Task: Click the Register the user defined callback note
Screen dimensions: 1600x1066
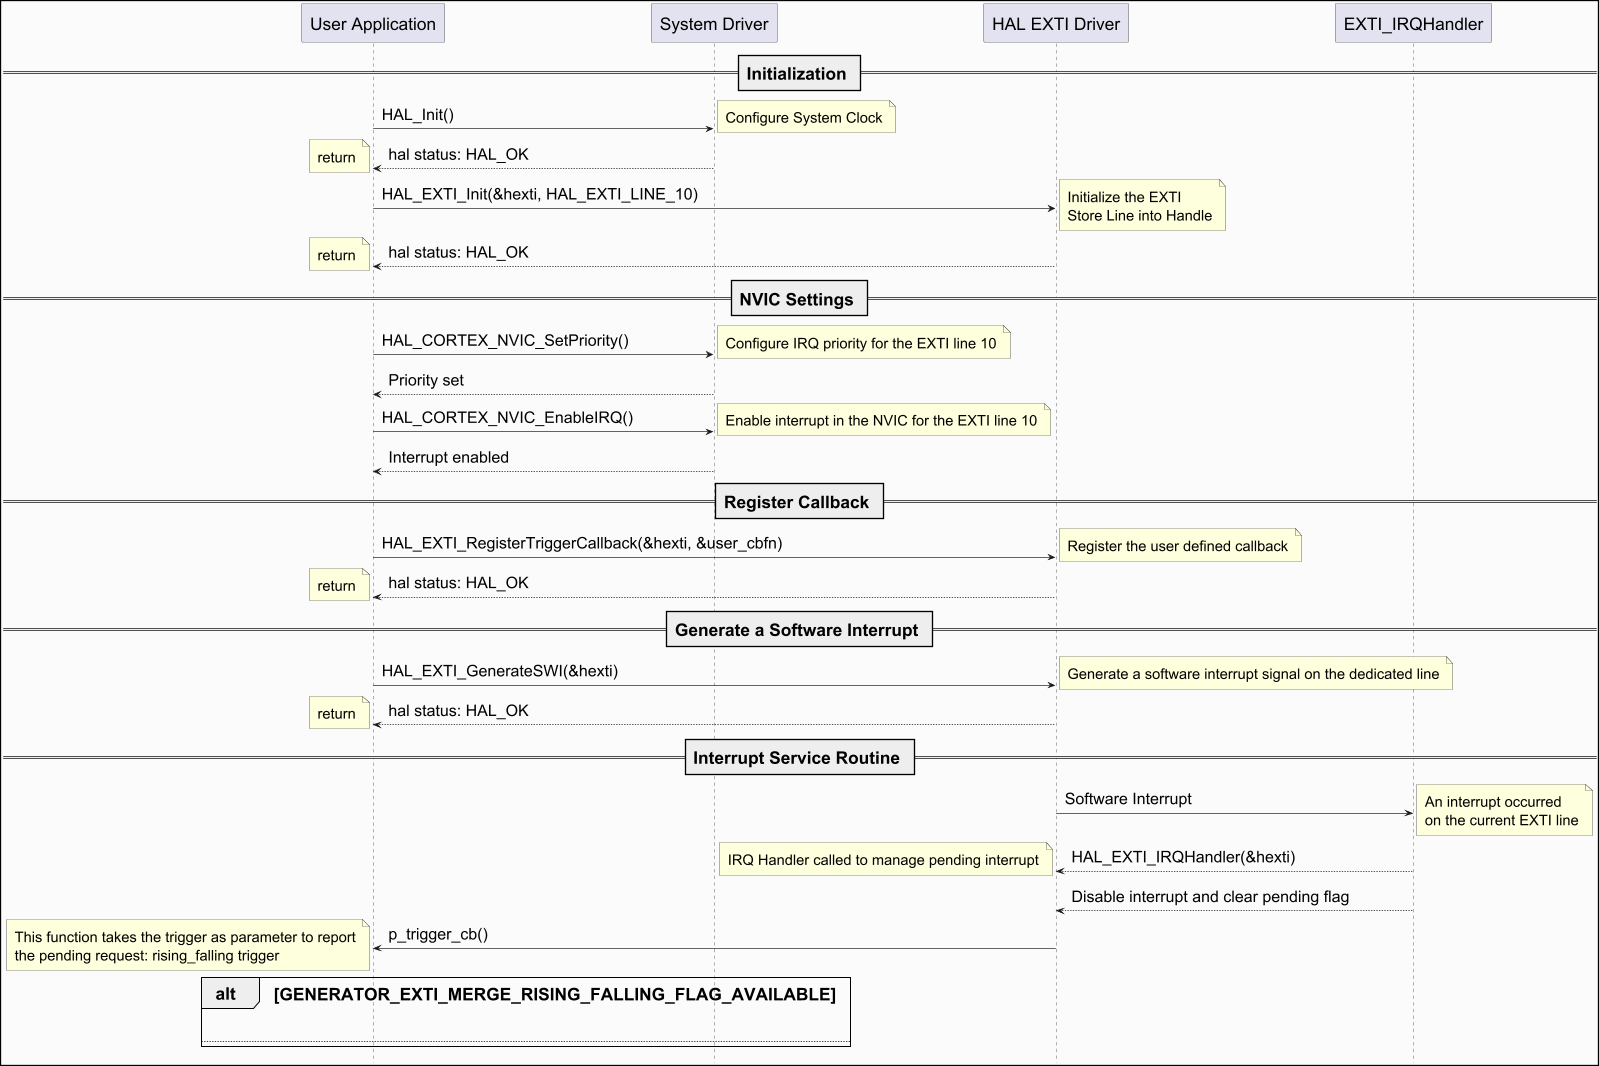Action: point(1180,546)
